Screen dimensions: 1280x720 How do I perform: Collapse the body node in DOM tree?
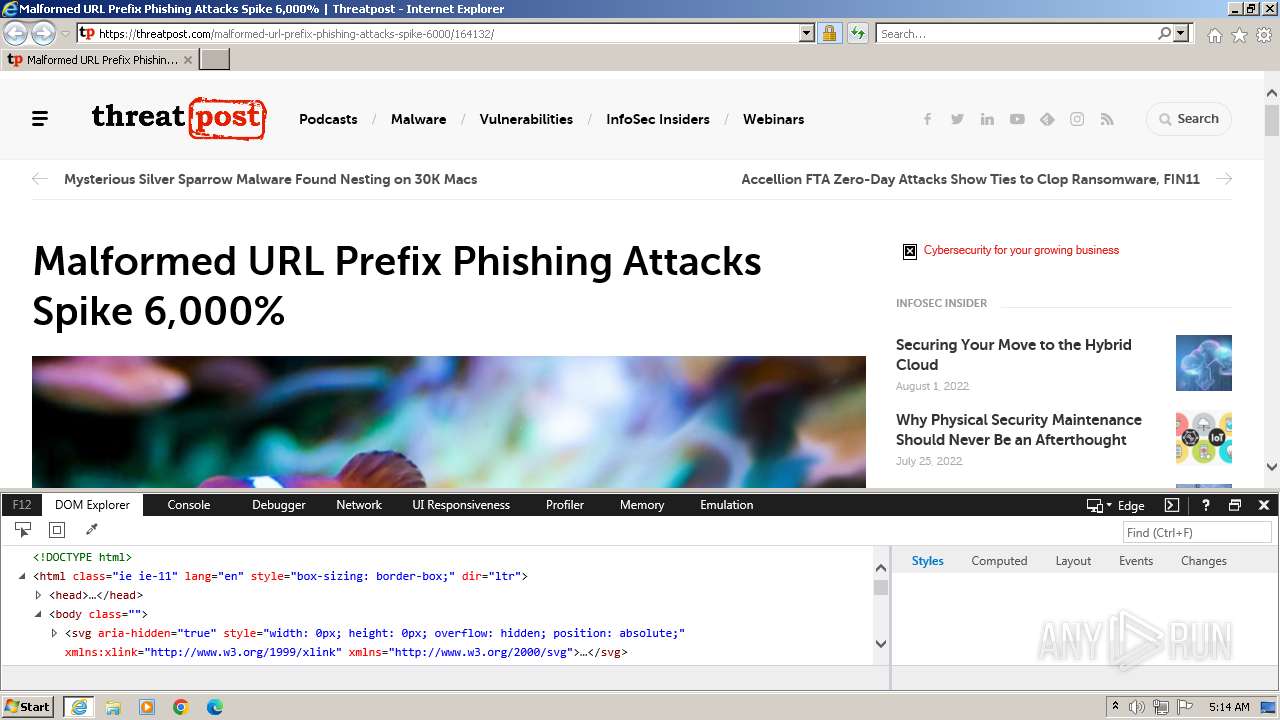(39, 614)
